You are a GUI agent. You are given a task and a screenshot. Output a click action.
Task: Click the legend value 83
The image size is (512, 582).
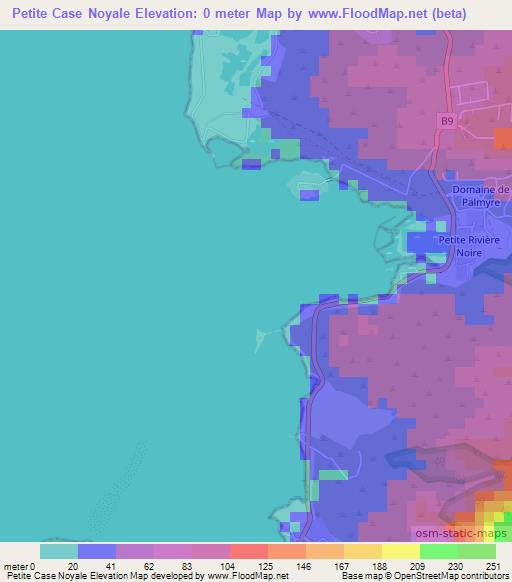187,567
